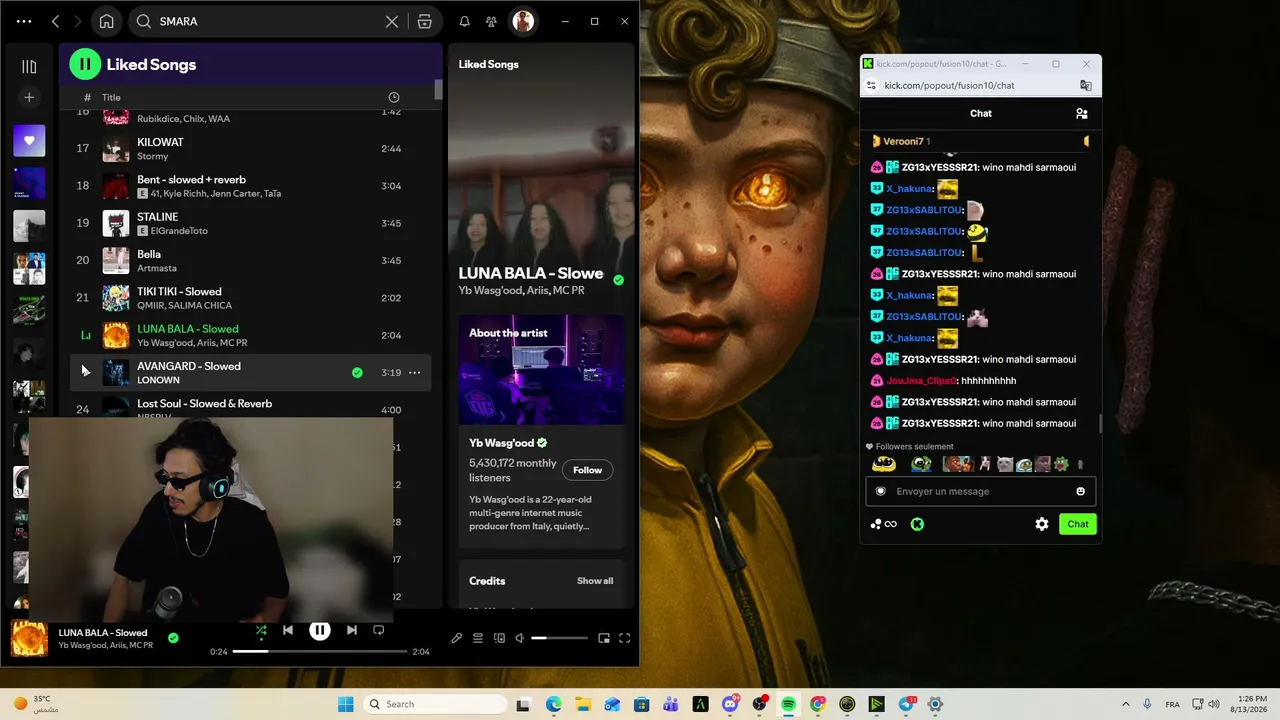Toggle liked checkmark in bottom player bar
1280x720 pixels.
173,638
